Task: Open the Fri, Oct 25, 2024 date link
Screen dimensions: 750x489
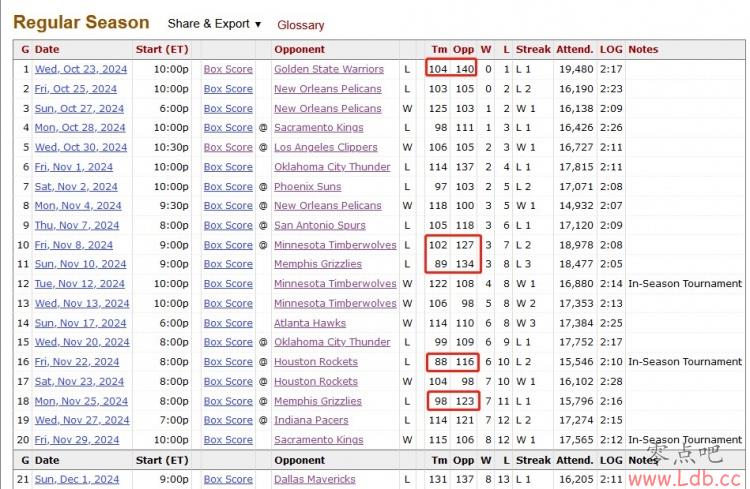Action: coord(76,89)
